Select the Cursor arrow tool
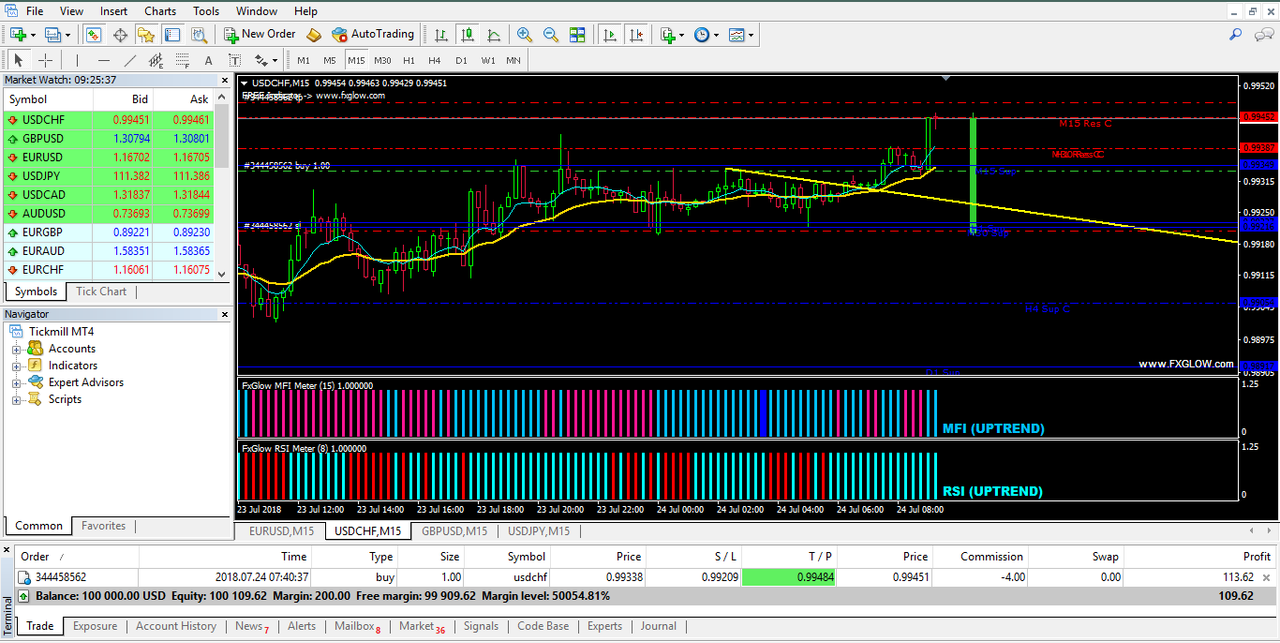This screenshot has width=1280, height=643. [18, 60]
